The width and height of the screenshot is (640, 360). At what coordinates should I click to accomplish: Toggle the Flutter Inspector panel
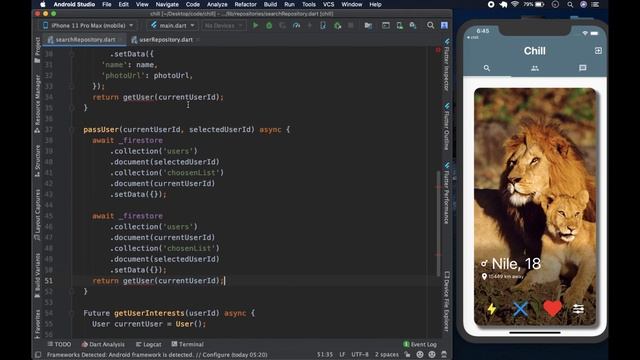(447, 64)
